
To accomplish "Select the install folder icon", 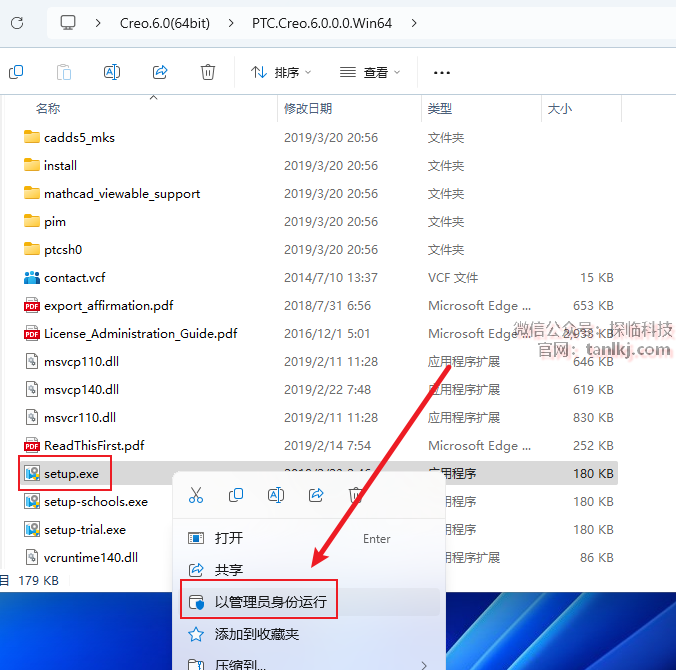I will (32, 165).
